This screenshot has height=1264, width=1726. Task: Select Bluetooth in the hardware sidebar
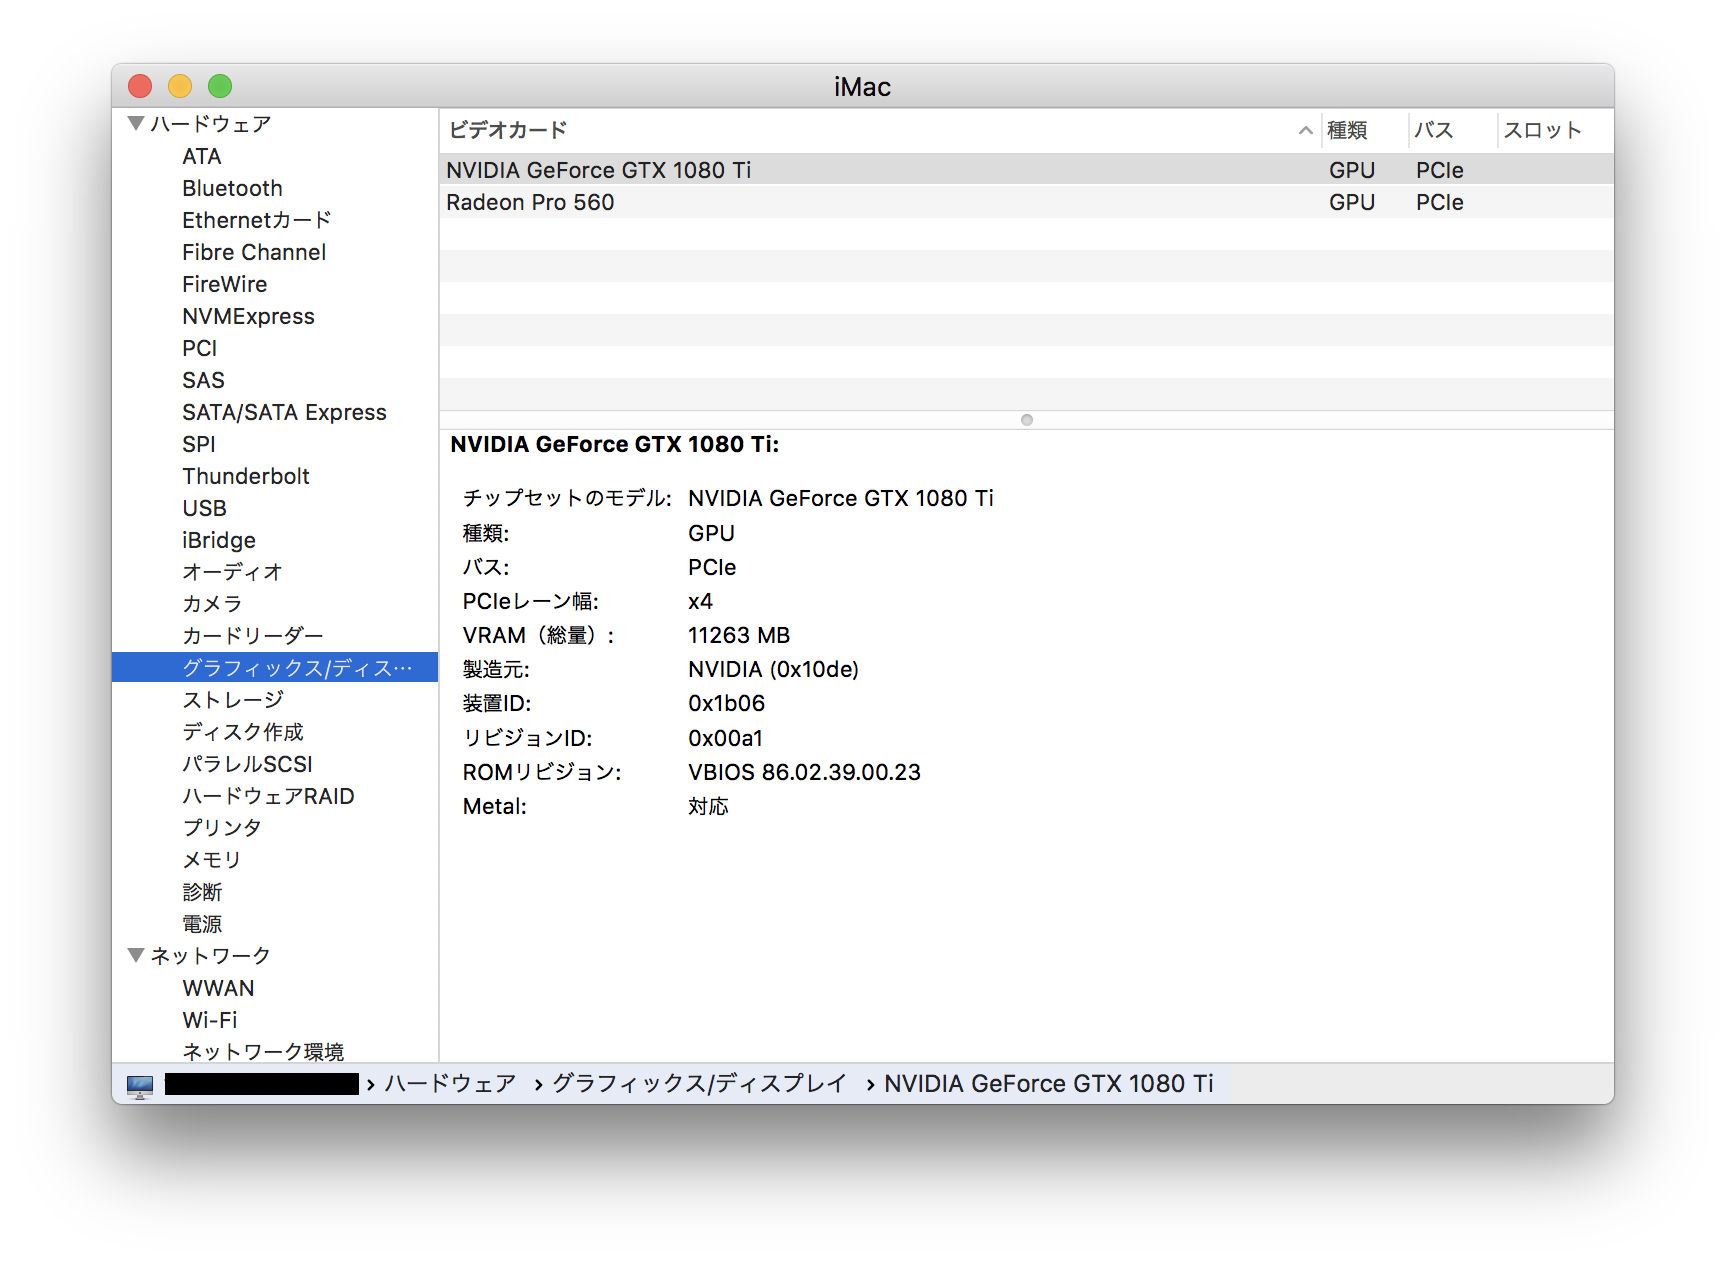(x=232, y=188)
